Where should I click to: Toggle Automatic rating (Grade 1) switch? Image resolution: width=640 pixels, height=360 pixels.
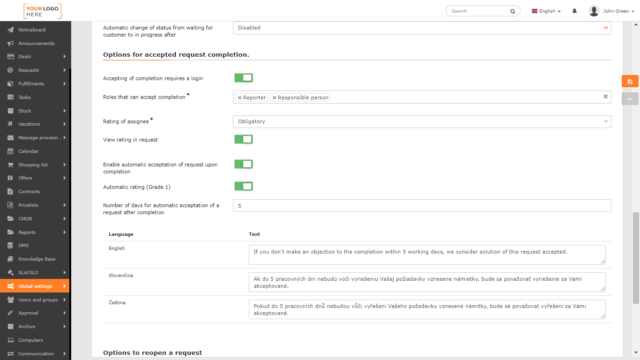tap(243, 186)
